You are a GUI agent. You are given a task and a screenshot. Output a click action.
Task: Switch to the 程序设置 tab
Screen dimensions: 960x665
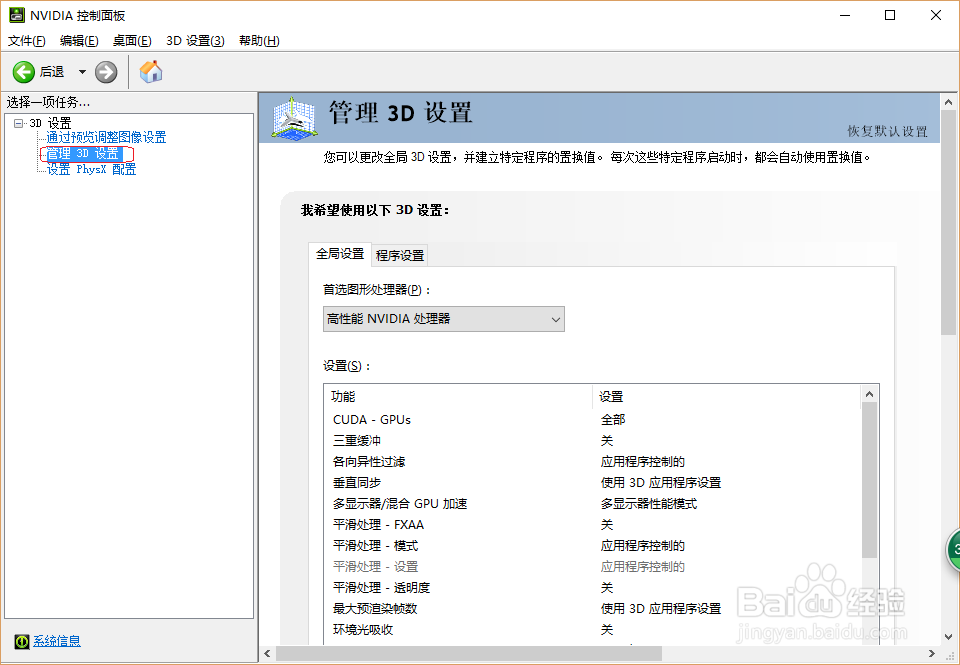click(400, 255)
